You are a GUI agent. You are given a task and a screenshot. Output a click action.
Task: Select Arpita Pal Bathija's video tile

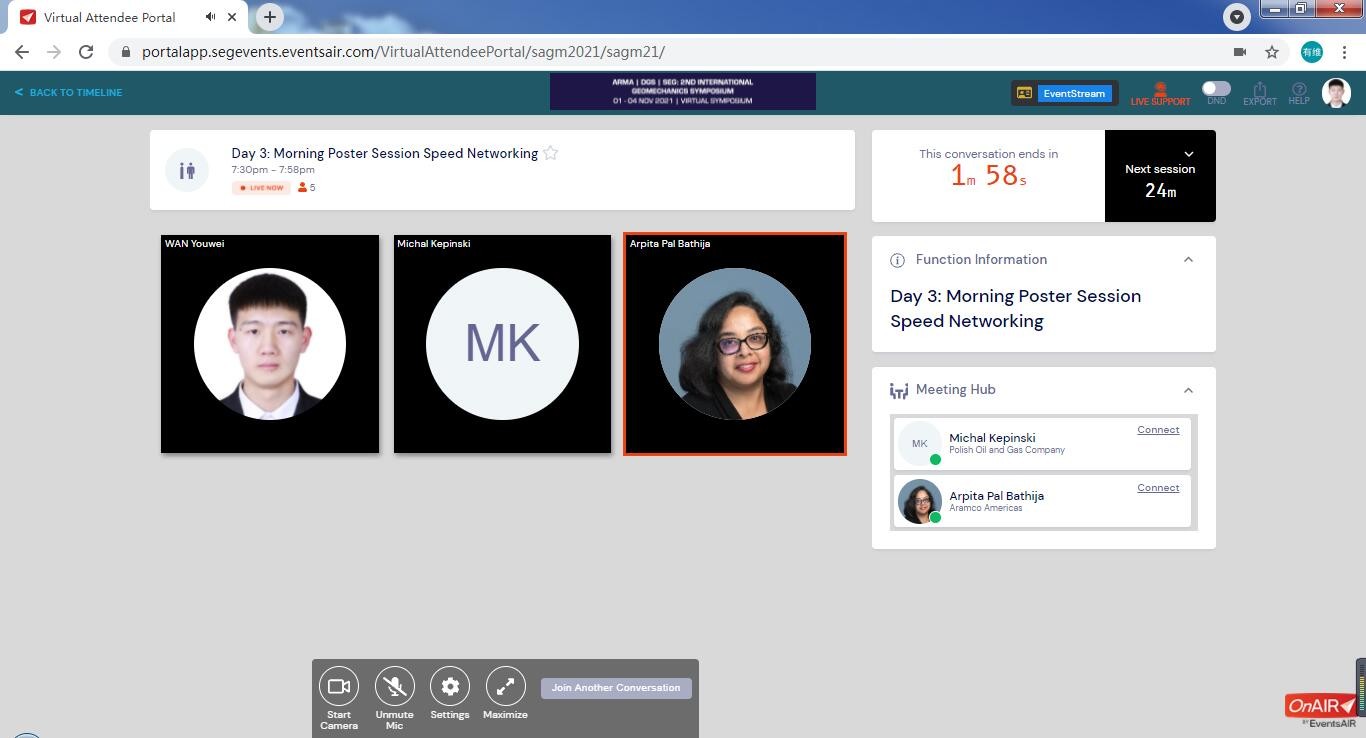point(734,344)
